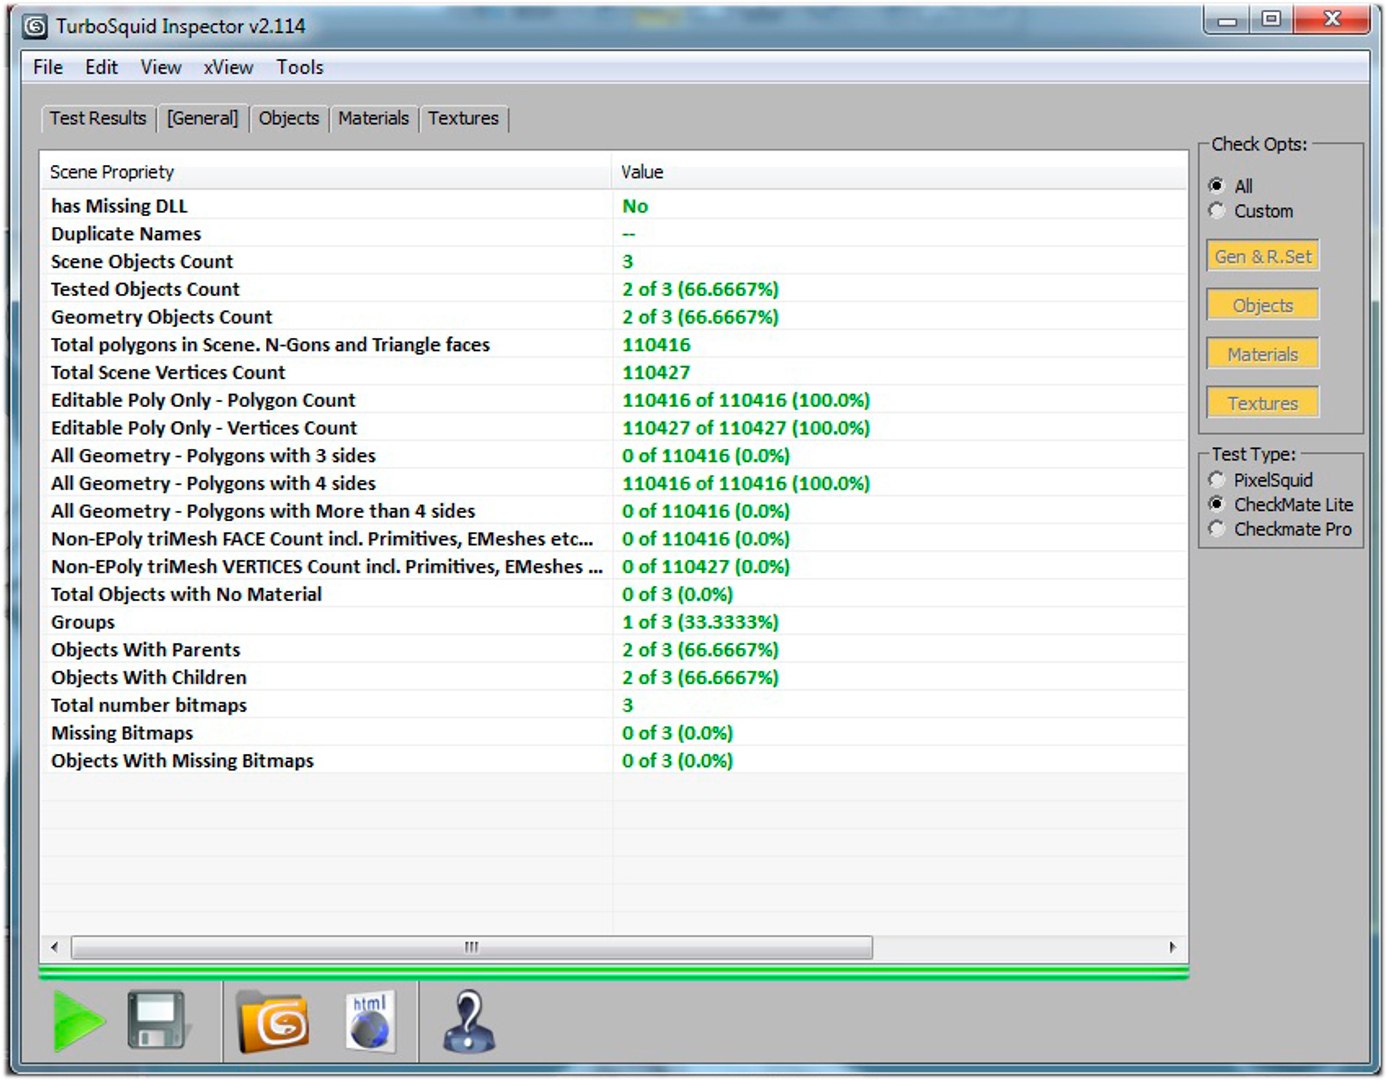Click the value 1 of 3 (33.3333%)

pyautogui.click(x=700, y=622)
